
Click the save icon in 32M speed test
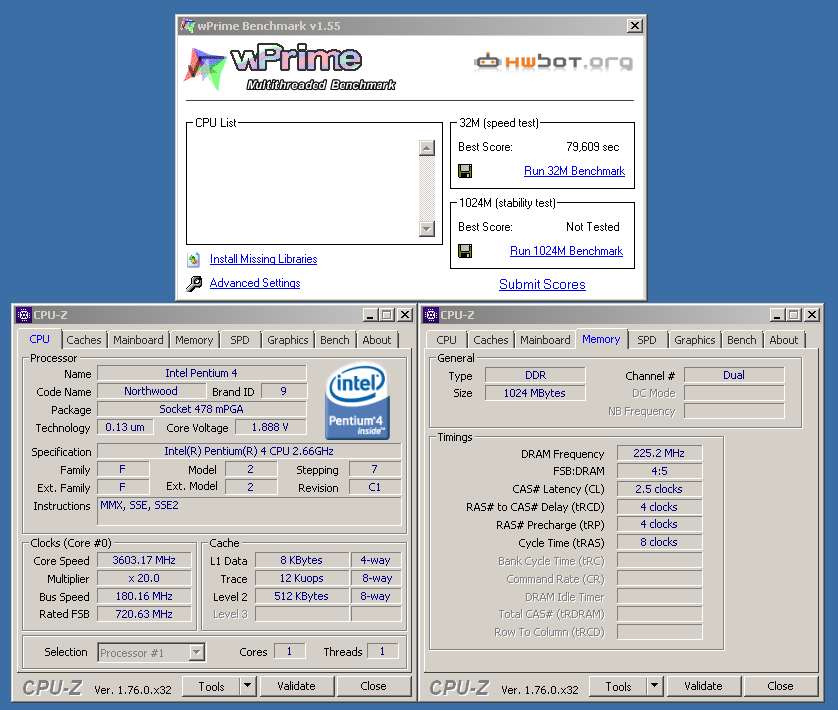pyautogui.click(x=465, y=171)
